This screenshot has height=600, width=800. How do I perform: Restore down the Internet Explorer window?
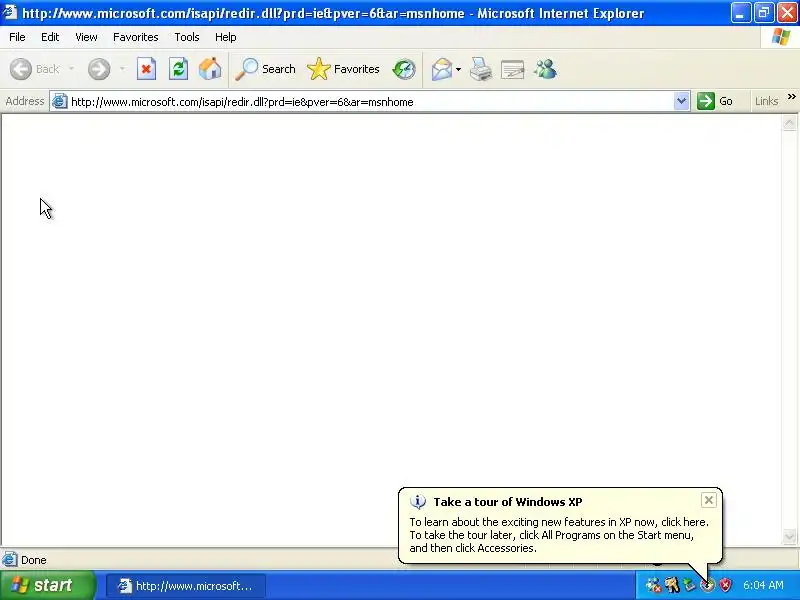coord(763,13)
